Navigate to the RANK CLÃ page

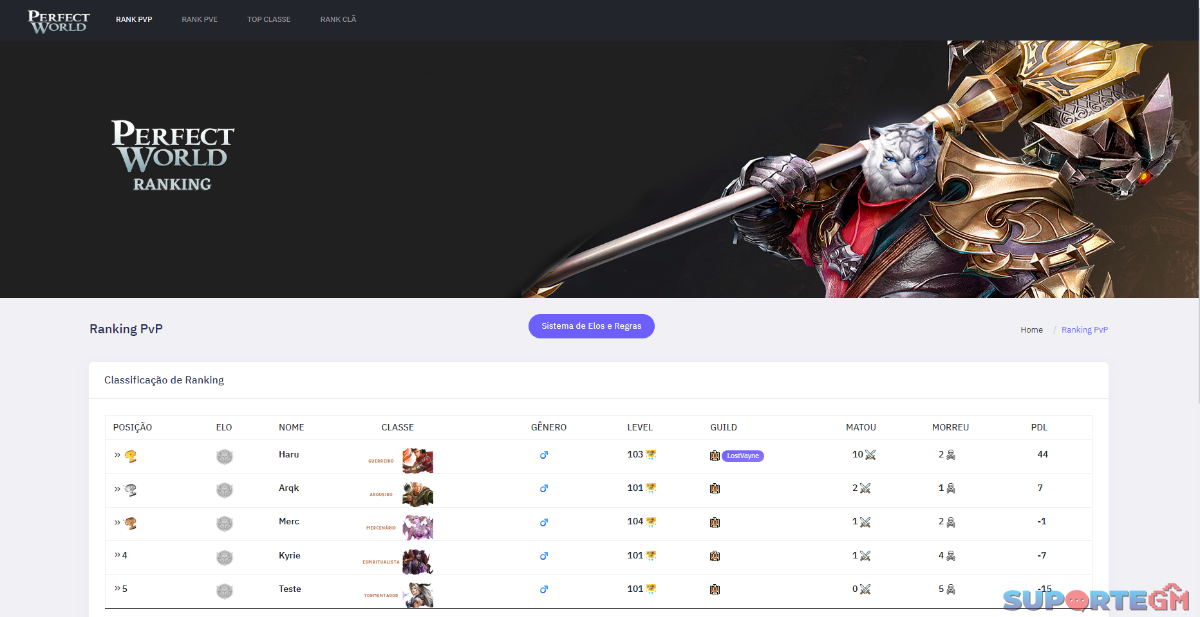point(338,20)
